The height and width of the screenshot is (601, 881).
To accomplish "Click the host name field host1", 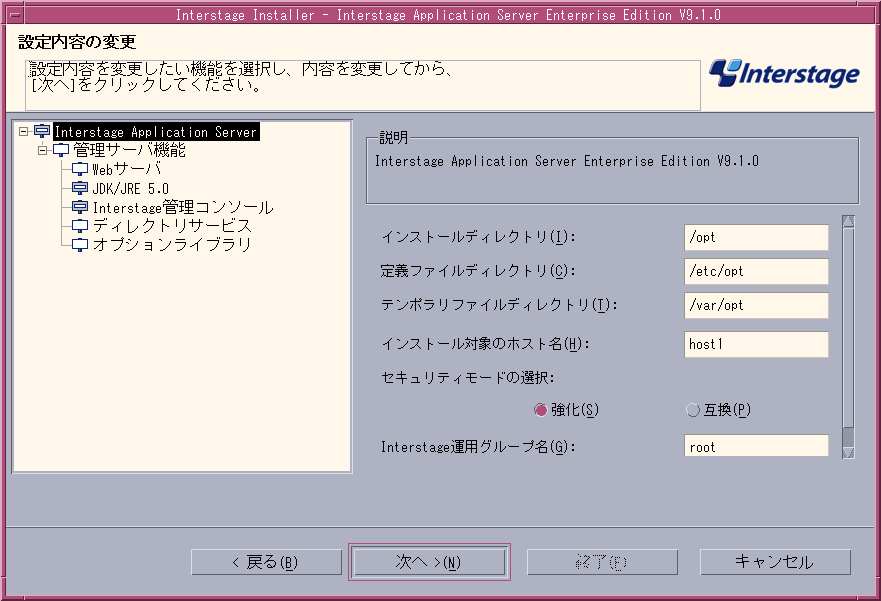I will coord(756,344).
